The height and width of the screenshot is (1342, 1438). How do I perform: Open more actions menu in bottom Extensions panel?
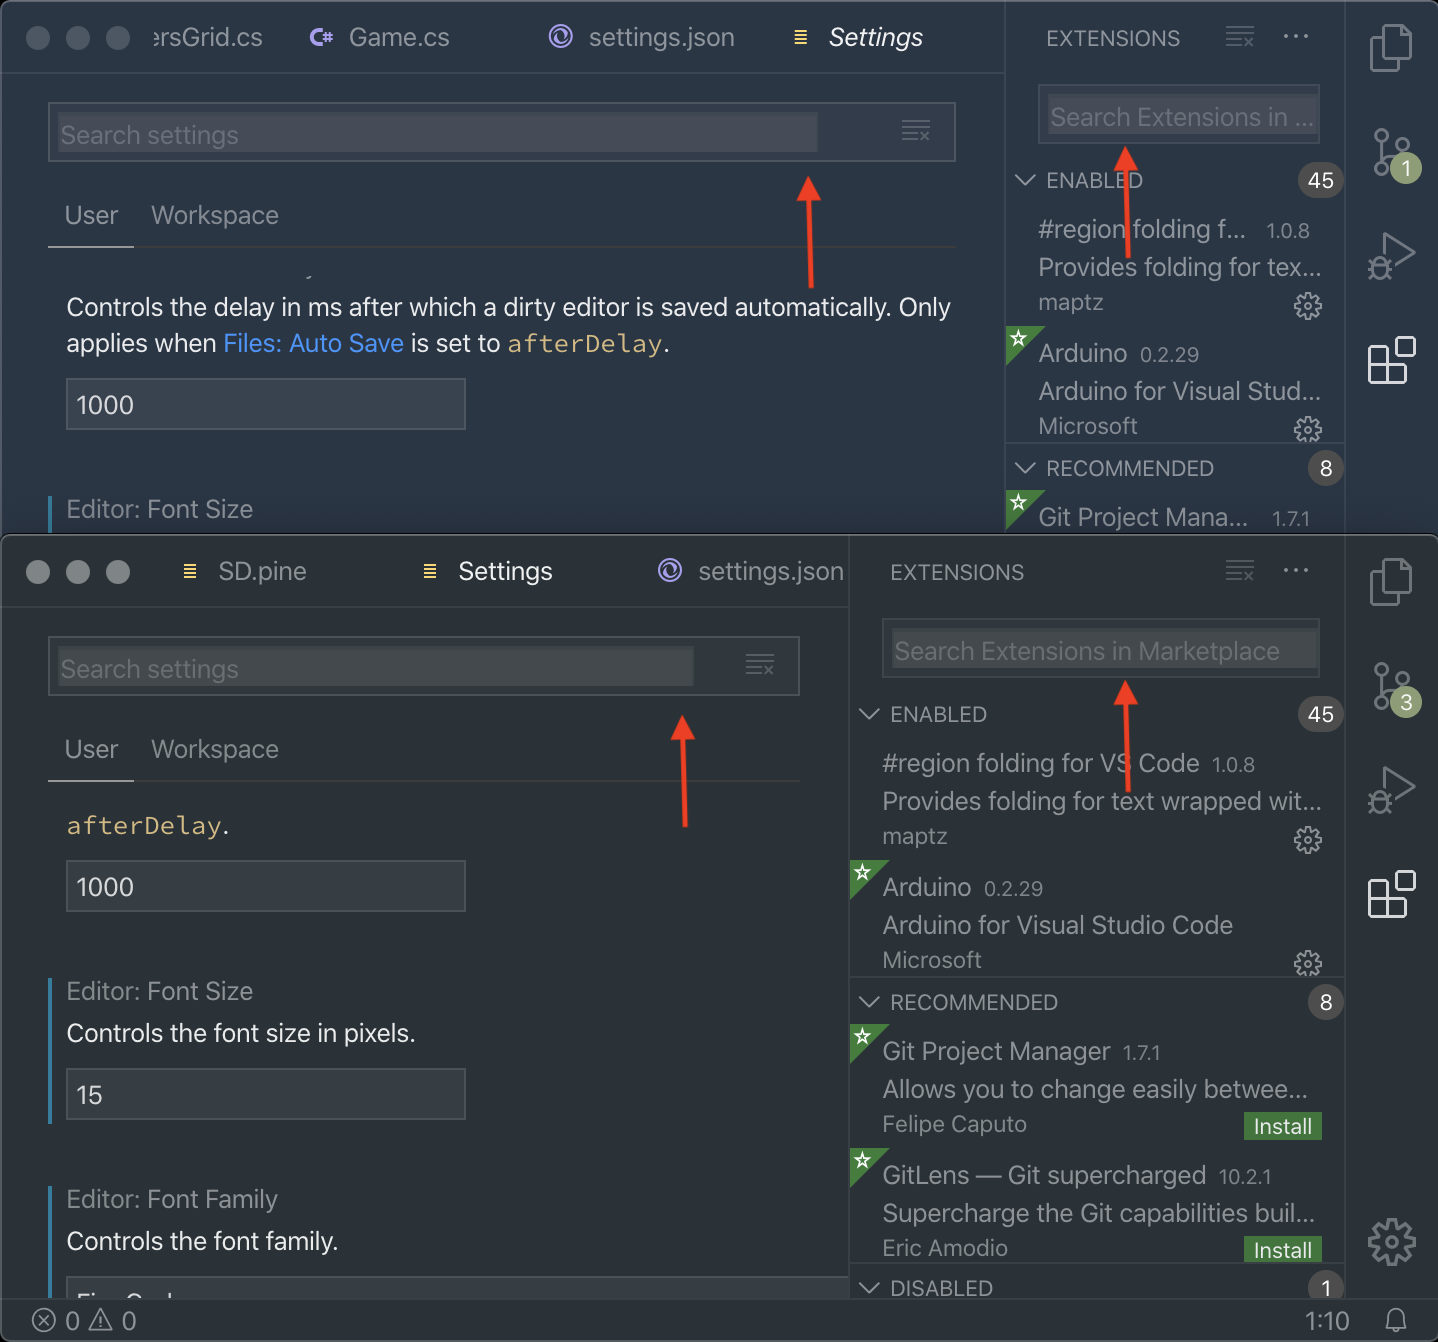pyautogui.click(x=1296, y=571)
